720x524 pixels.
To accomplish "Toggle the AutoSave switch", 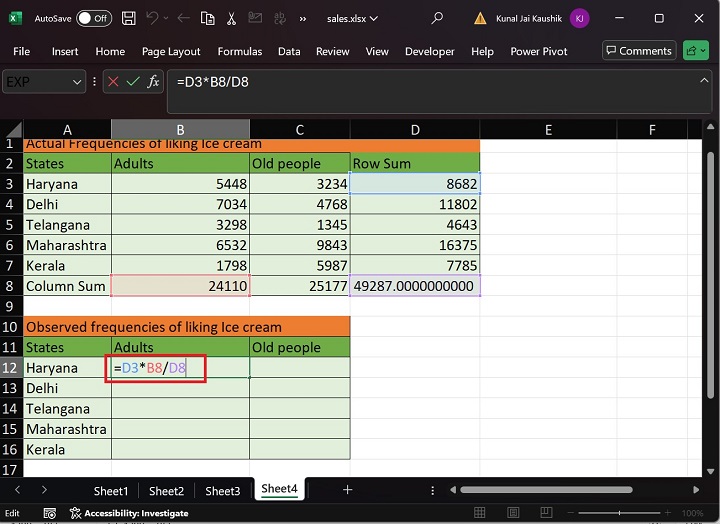I will tap(94, 18).
